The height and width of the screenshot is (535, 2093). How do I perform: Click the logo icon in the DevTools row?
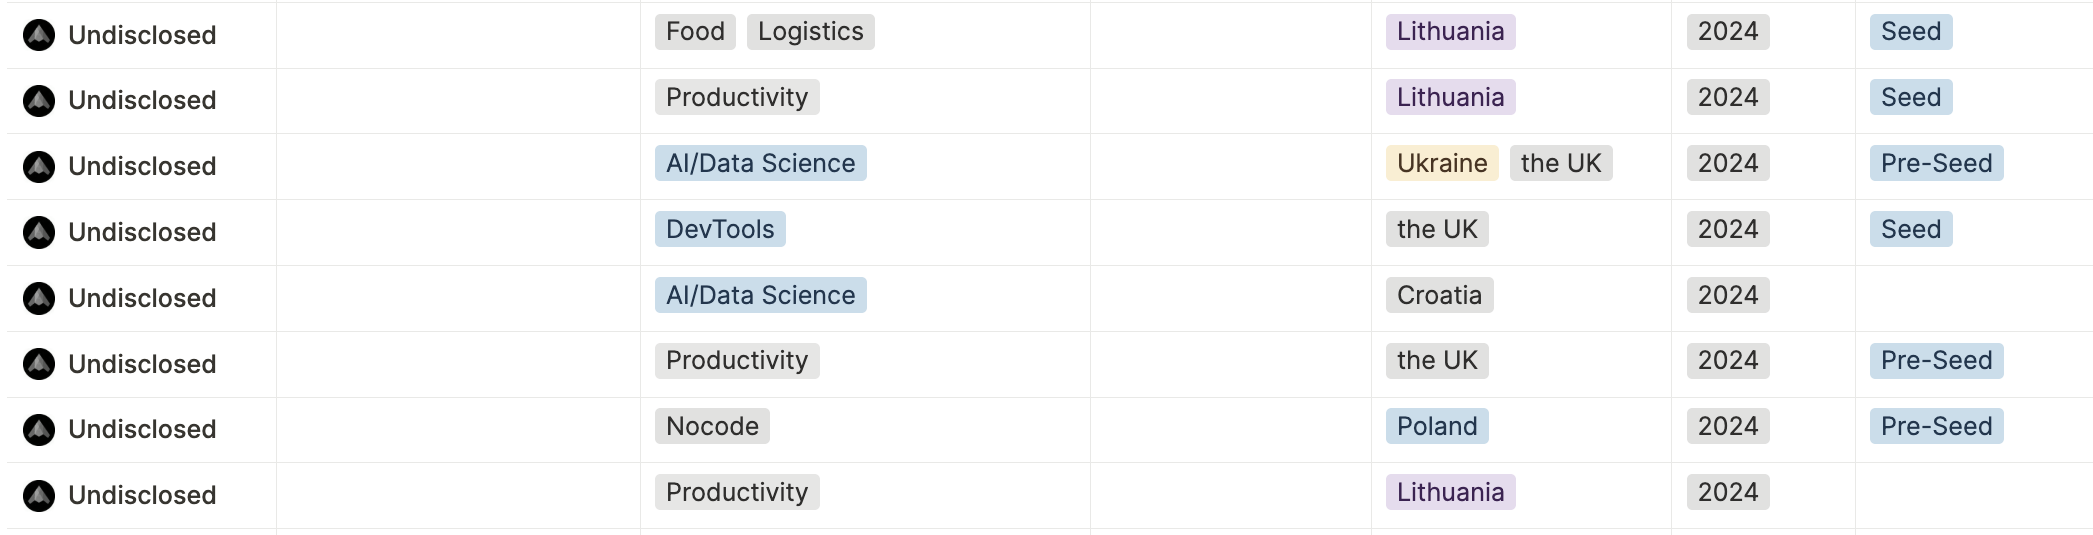pyautogui.click(x=39, y=232)
